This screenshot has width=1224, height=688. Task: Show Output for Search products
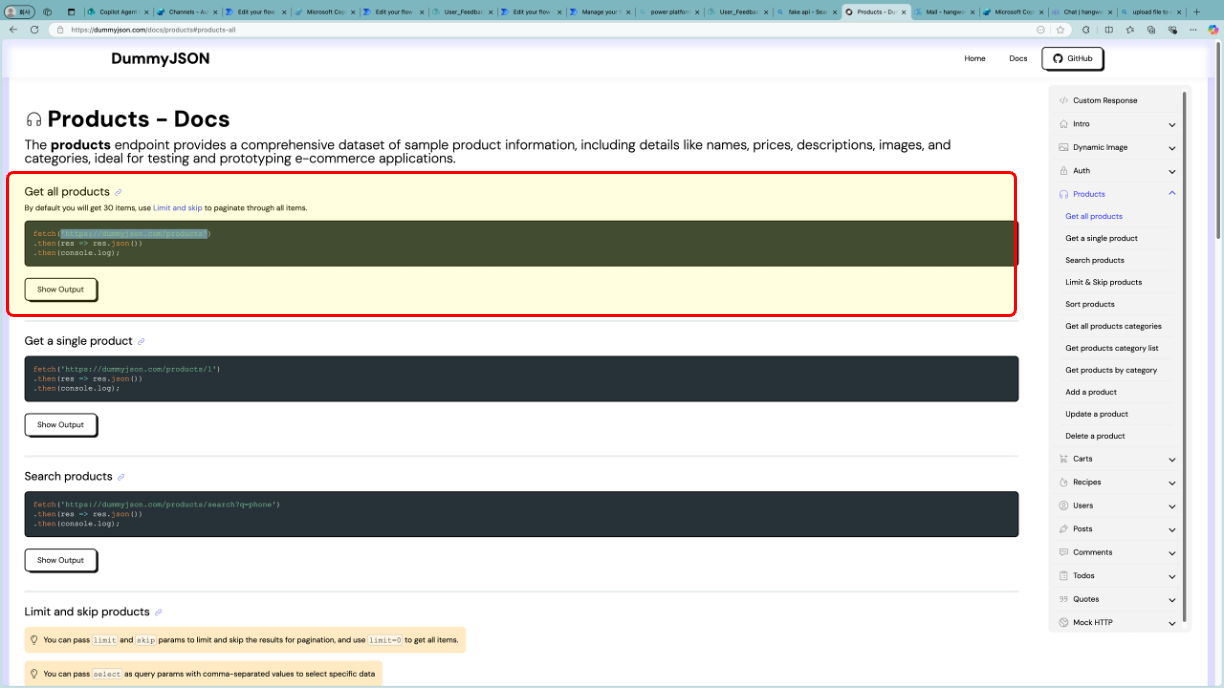61,560
